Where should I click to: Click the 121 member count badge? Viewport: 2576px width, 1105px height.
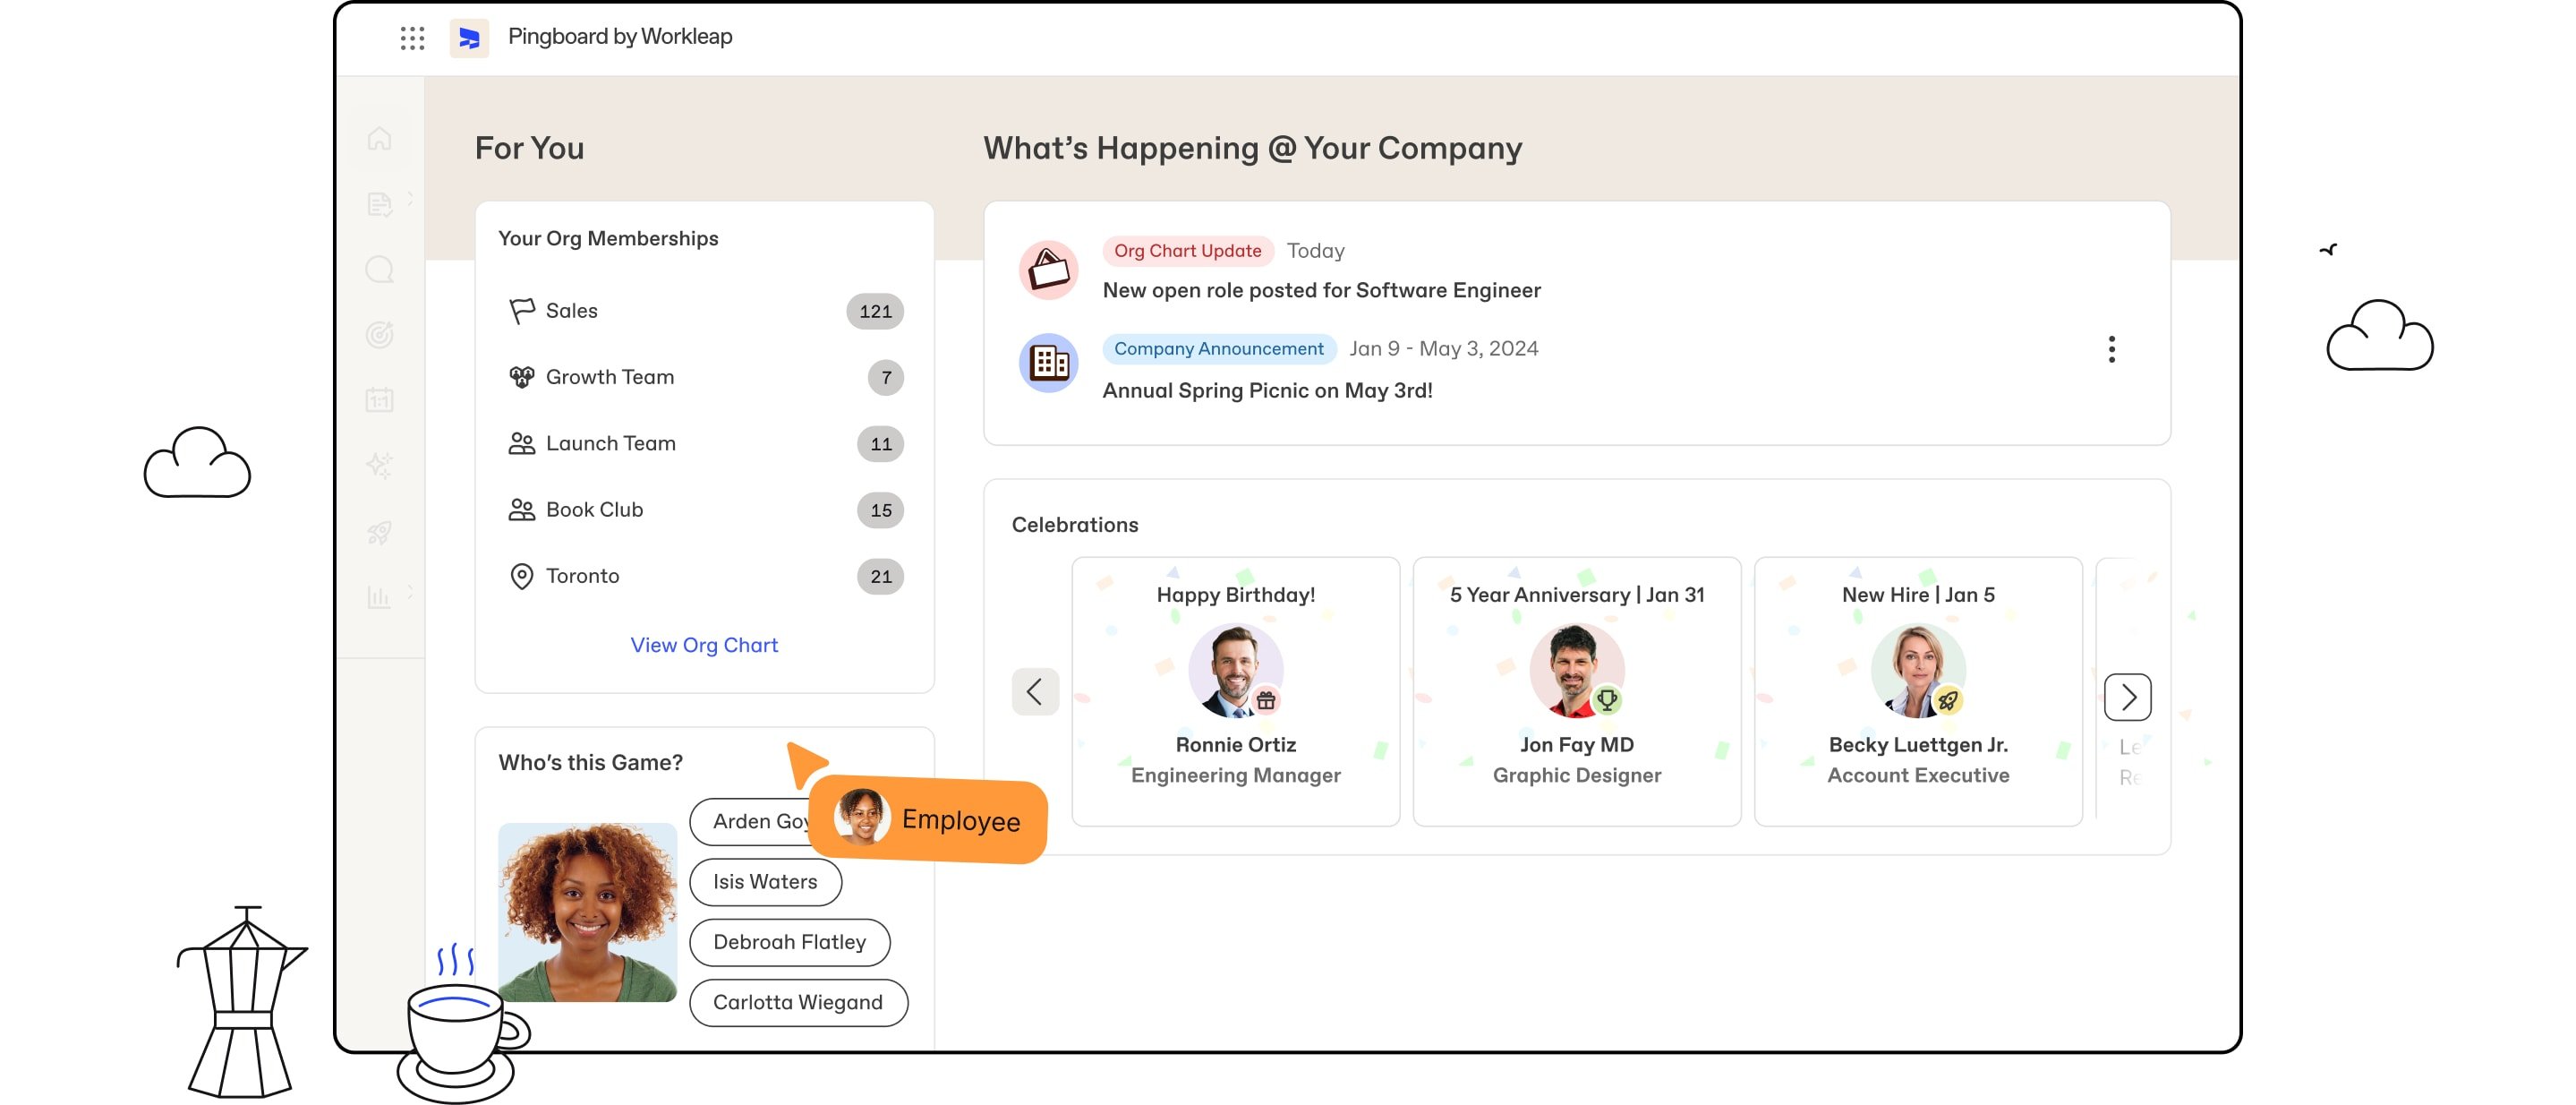pos(875,311)
